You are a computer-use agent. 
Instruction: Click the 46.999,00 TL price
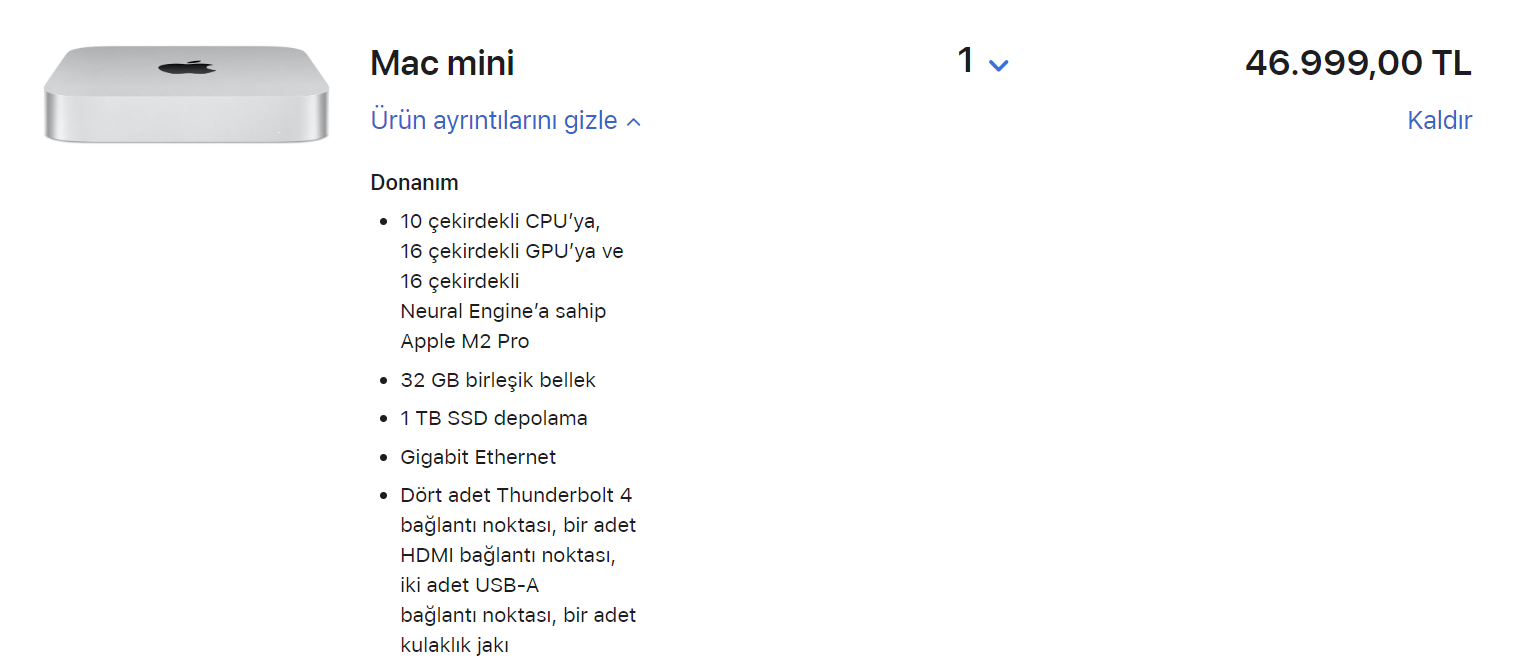(x=1358, y=63)
